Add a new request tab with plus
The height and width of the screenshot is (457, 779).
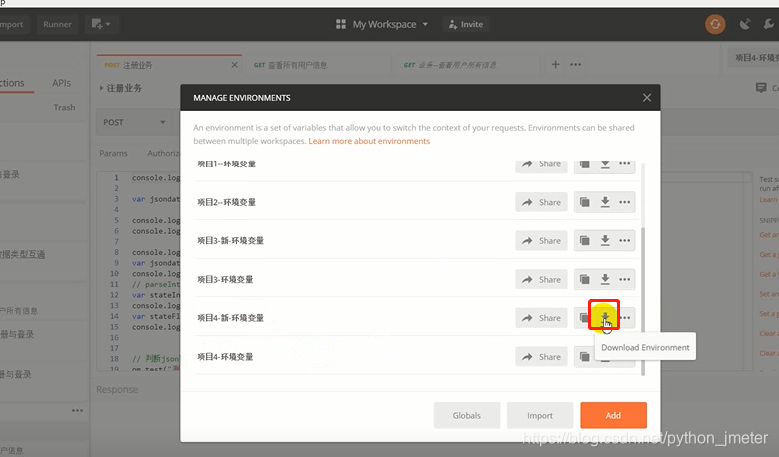555,65
